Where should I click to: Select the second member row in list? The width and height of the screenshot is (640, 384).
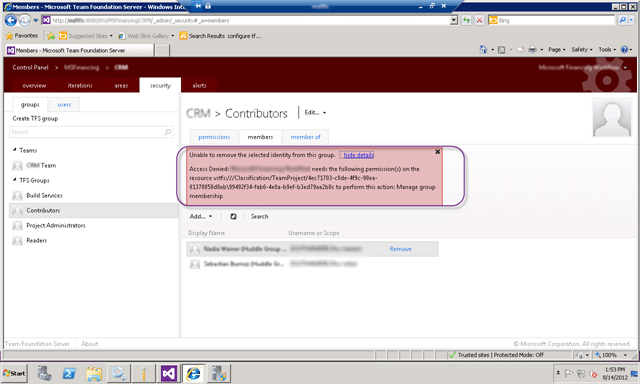tap(312, 264)
